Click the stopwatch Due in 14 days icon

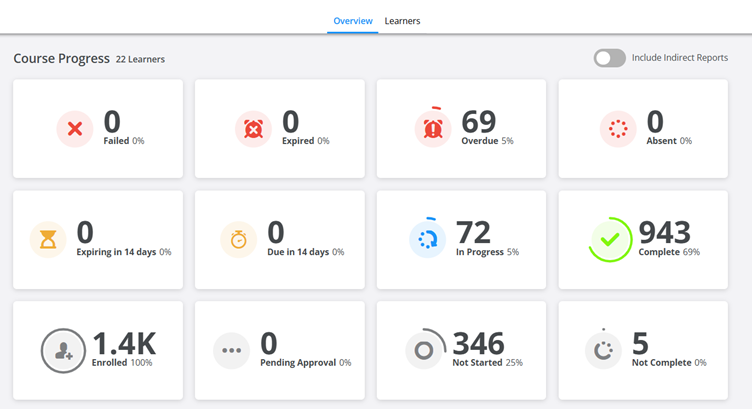pos(238,240)
